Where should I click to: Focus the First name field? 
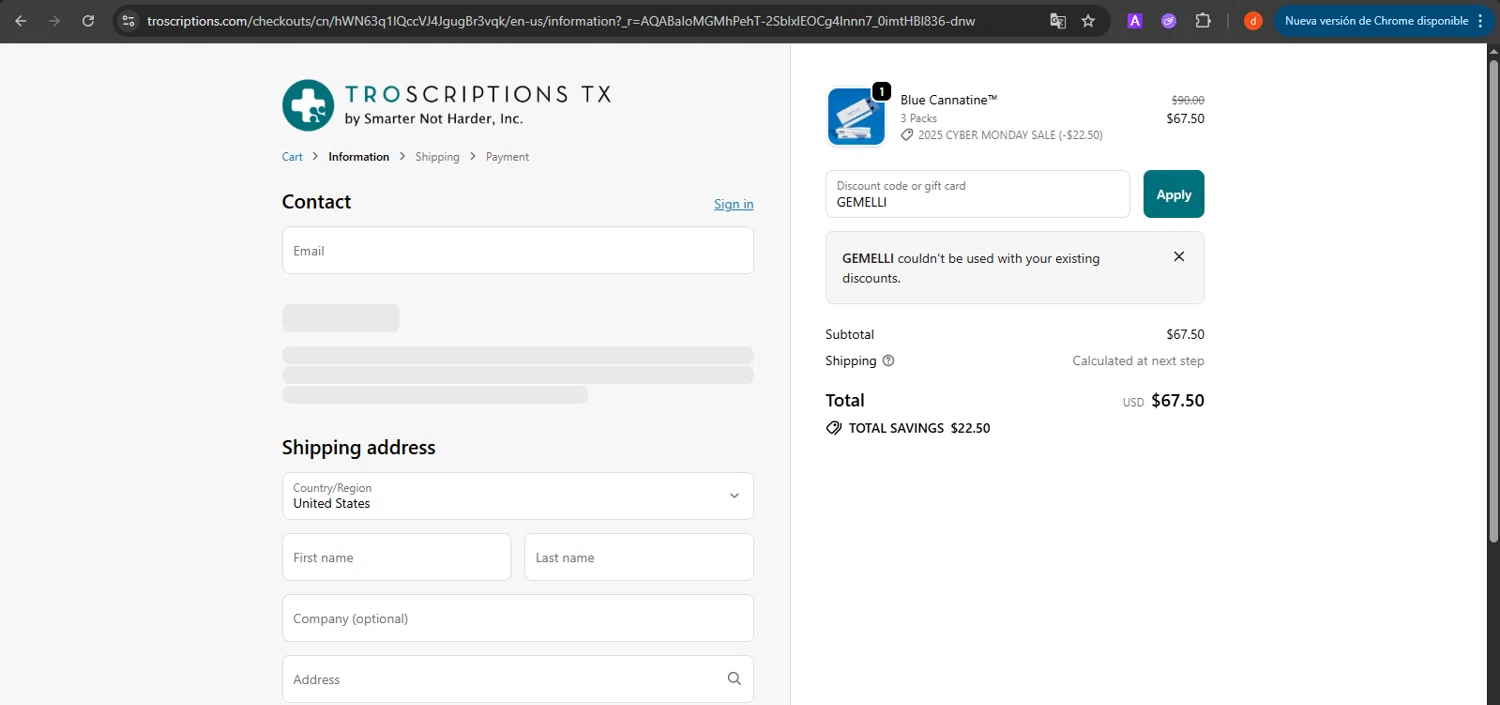coord(396,557)
